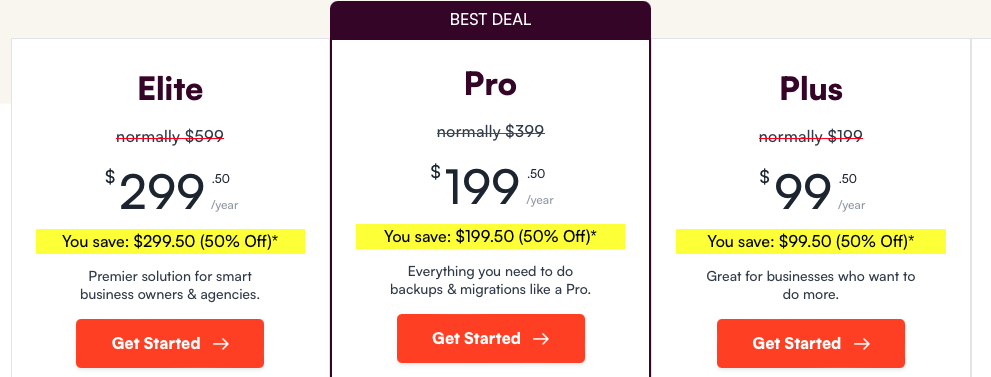This screenshot has width=991, height=377.
Task: Click the Pro plan heading
Action: point(490,83)
